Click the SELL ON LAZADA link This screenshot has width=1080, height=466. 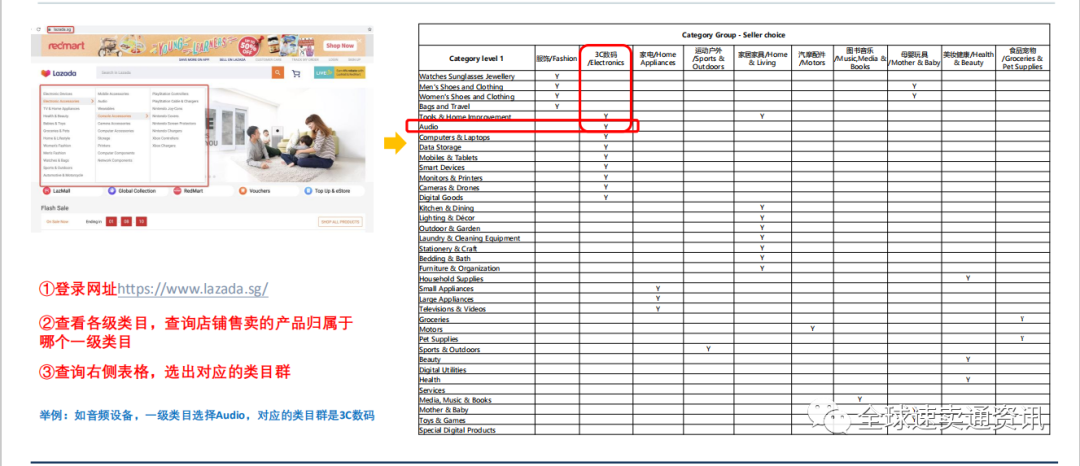click(x=233, y=60)
